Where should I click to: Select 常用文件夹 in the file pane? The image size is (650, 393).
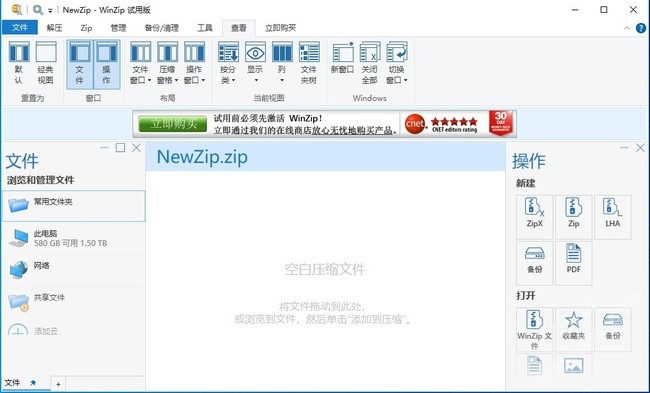[73, 206]
